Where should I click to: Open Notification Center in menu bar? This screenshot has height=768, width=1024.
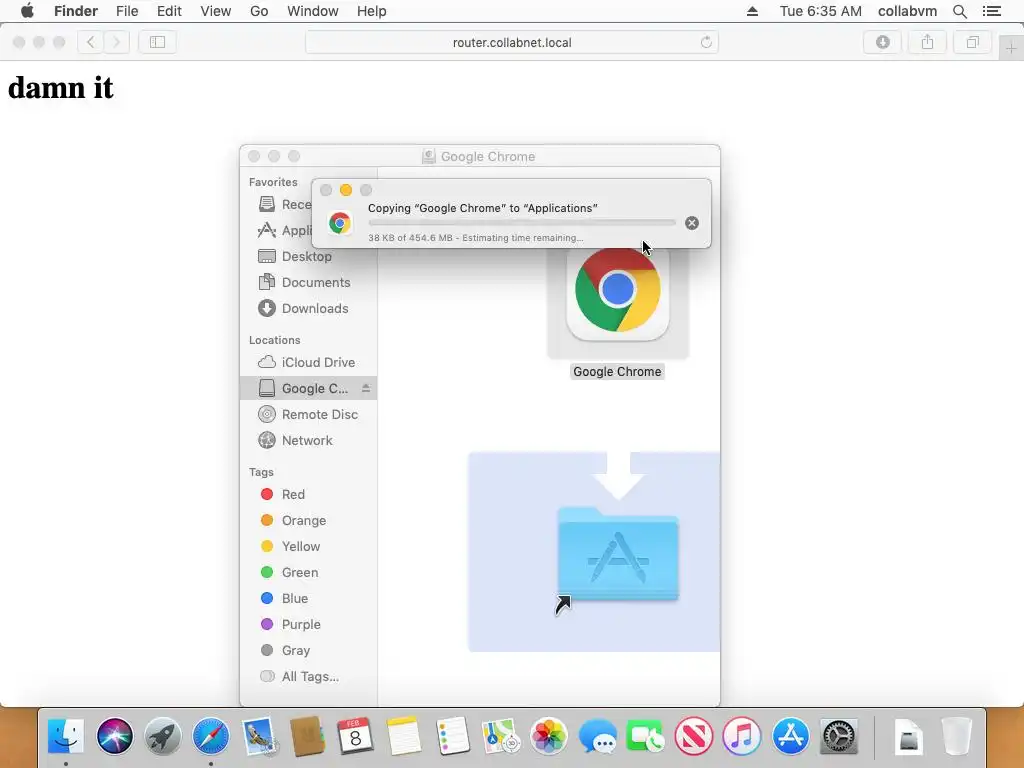[x=991, y=11]
